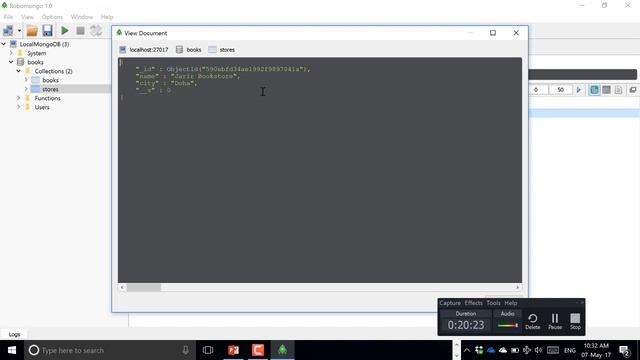Collapse the Collections (2) folder
Image resolution: width=640 pixels, height=360 pixels.
coord(18,71)
